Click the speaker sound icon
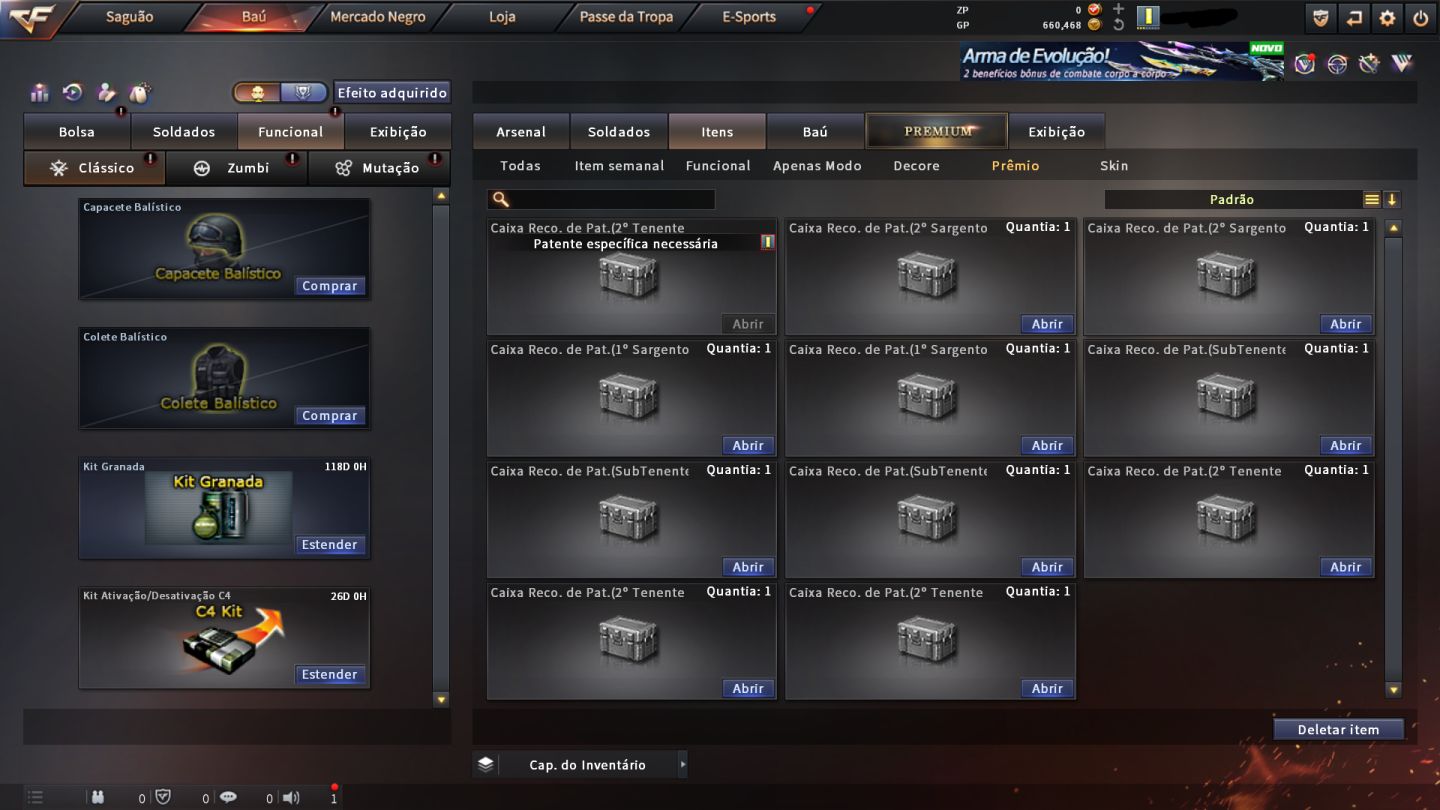The width and height of the screenshot is (1440, 810). coord(291,797)
